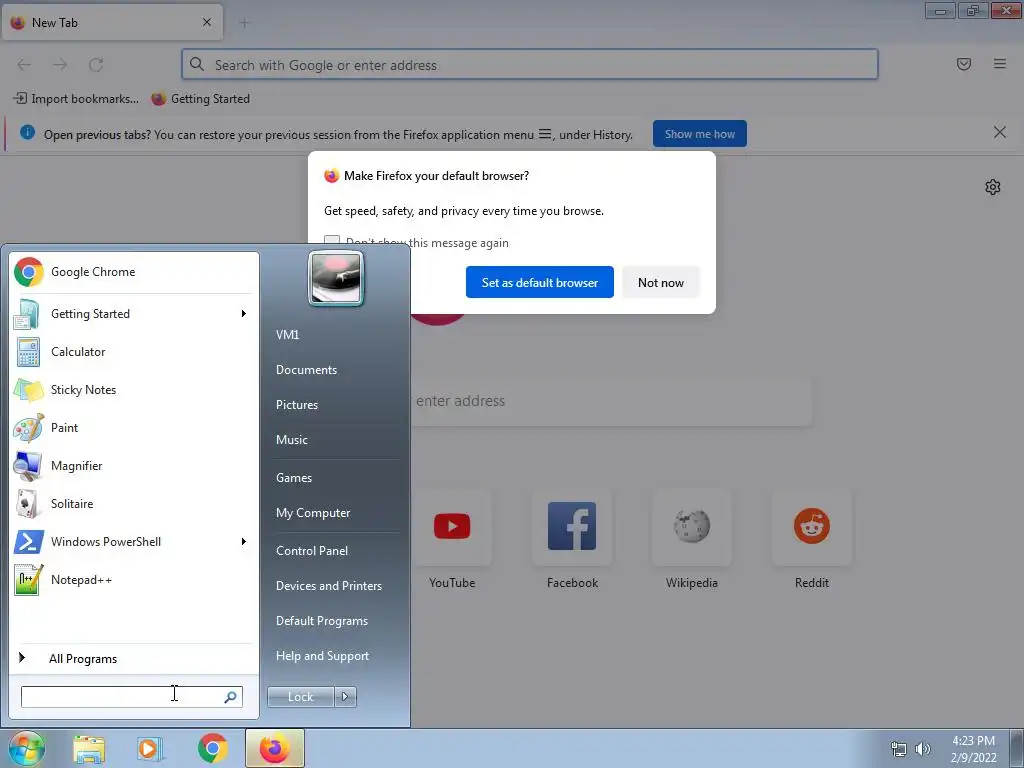1024x768 pixels.
Task: Open Sticky Notes from Start menu
Action: 133,389
